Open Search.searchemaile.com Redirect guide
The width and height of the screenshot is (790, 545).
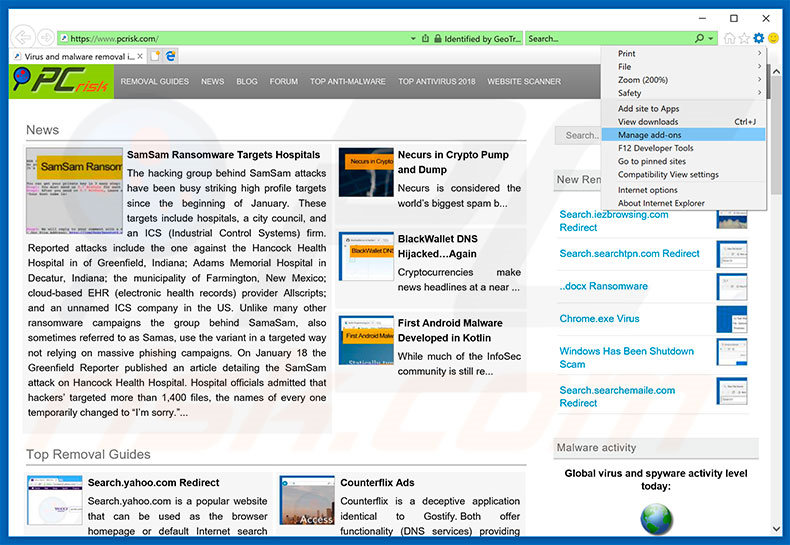click(x=617, y=396)
